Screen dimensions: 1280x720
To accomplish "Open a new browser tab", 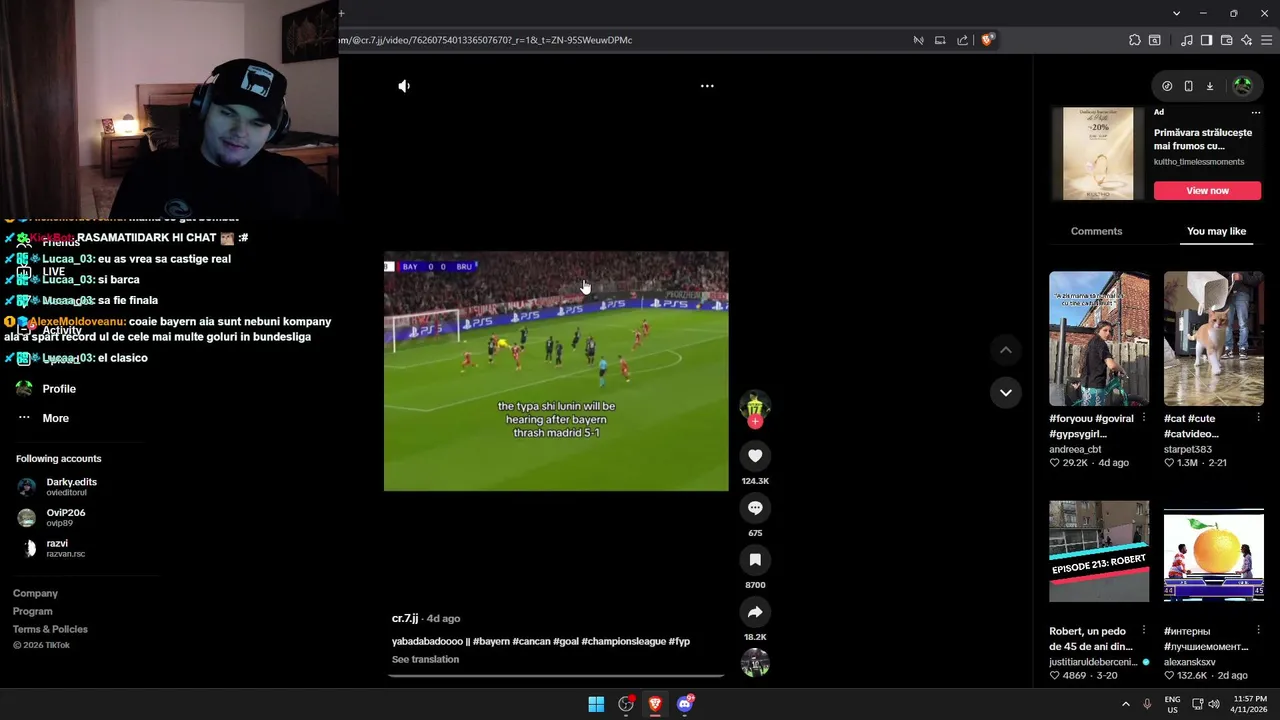I will (341, 13).
